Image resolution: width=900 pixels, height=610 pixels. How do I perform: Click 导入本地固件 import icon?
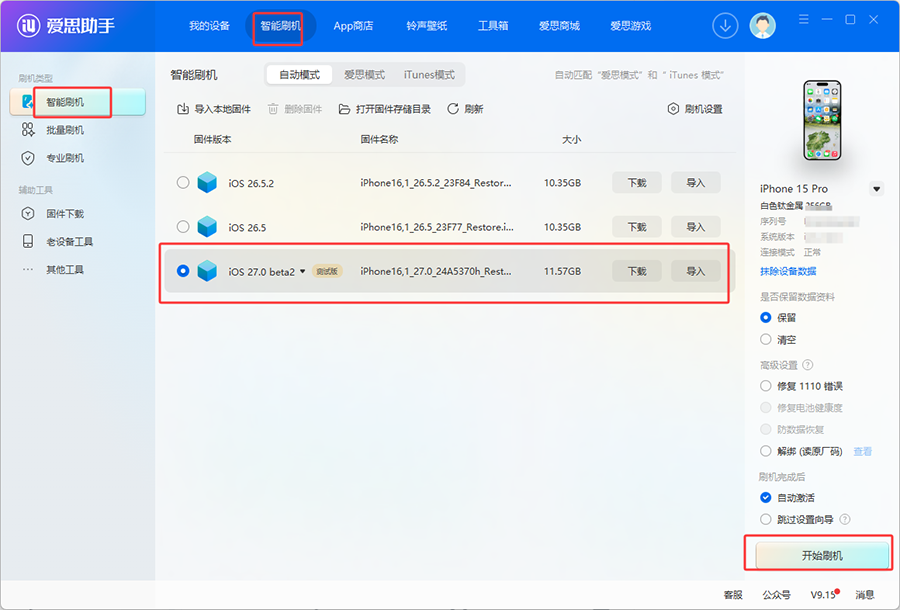click(183, 109)
